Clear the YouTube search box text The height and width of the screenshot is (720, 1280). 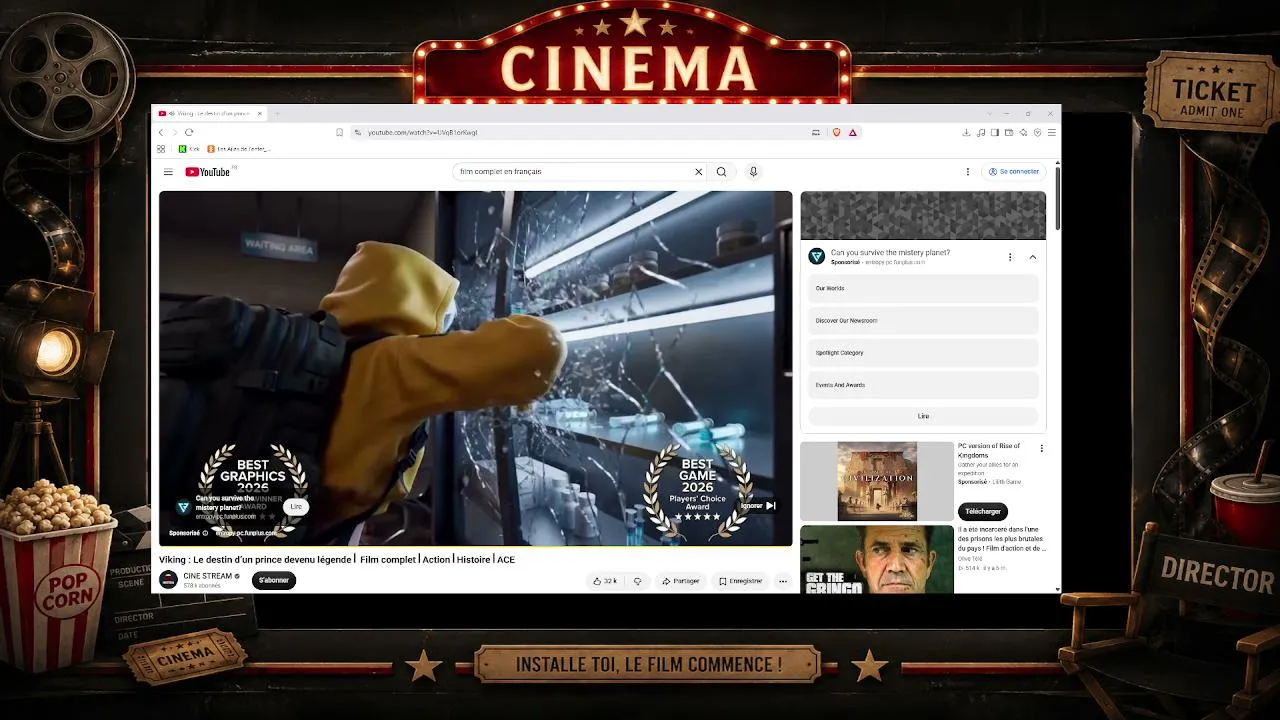(699, 172)
